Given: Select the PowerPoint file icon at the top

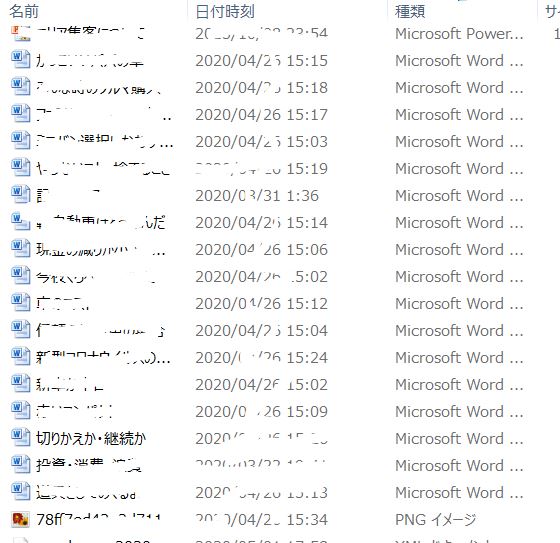Looking at the screenshot, I should [21, 33].
